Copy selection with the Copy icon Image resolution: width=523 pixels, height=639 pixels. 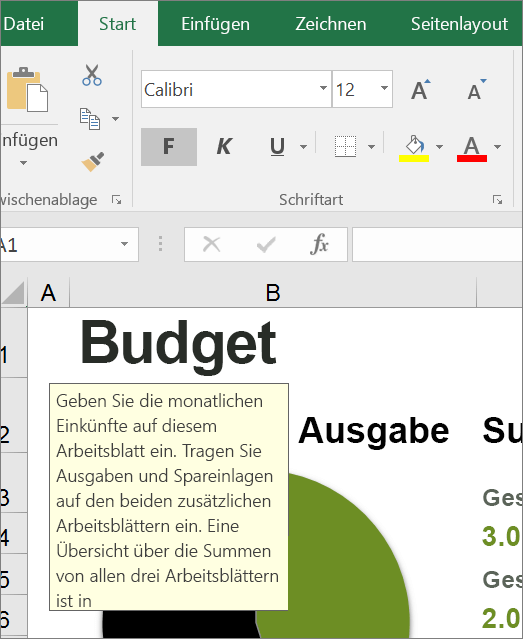pyautogui.click(x=90, y=119)
